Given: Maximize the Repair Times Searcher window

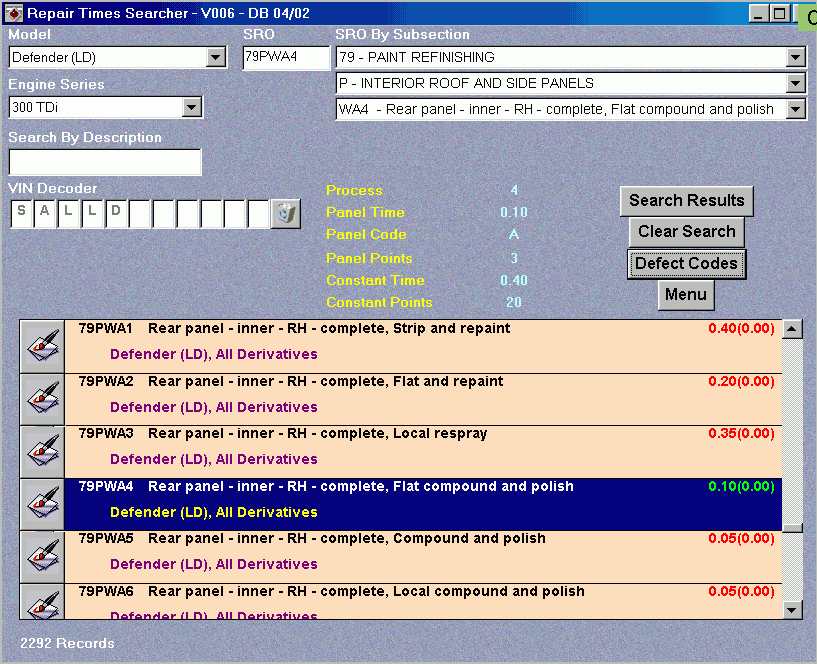Looking at the screenshot, I should [780, 14].
